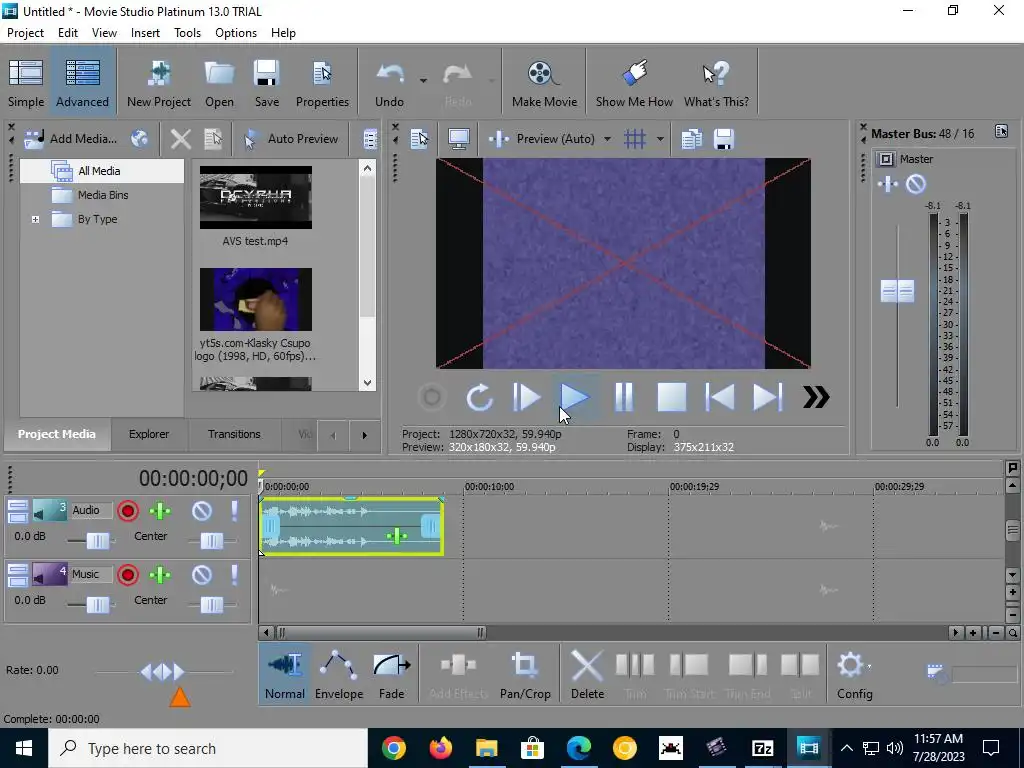Open the Insert menu
The height and width of the screenshot is (768, 1024).
(145, 33)
